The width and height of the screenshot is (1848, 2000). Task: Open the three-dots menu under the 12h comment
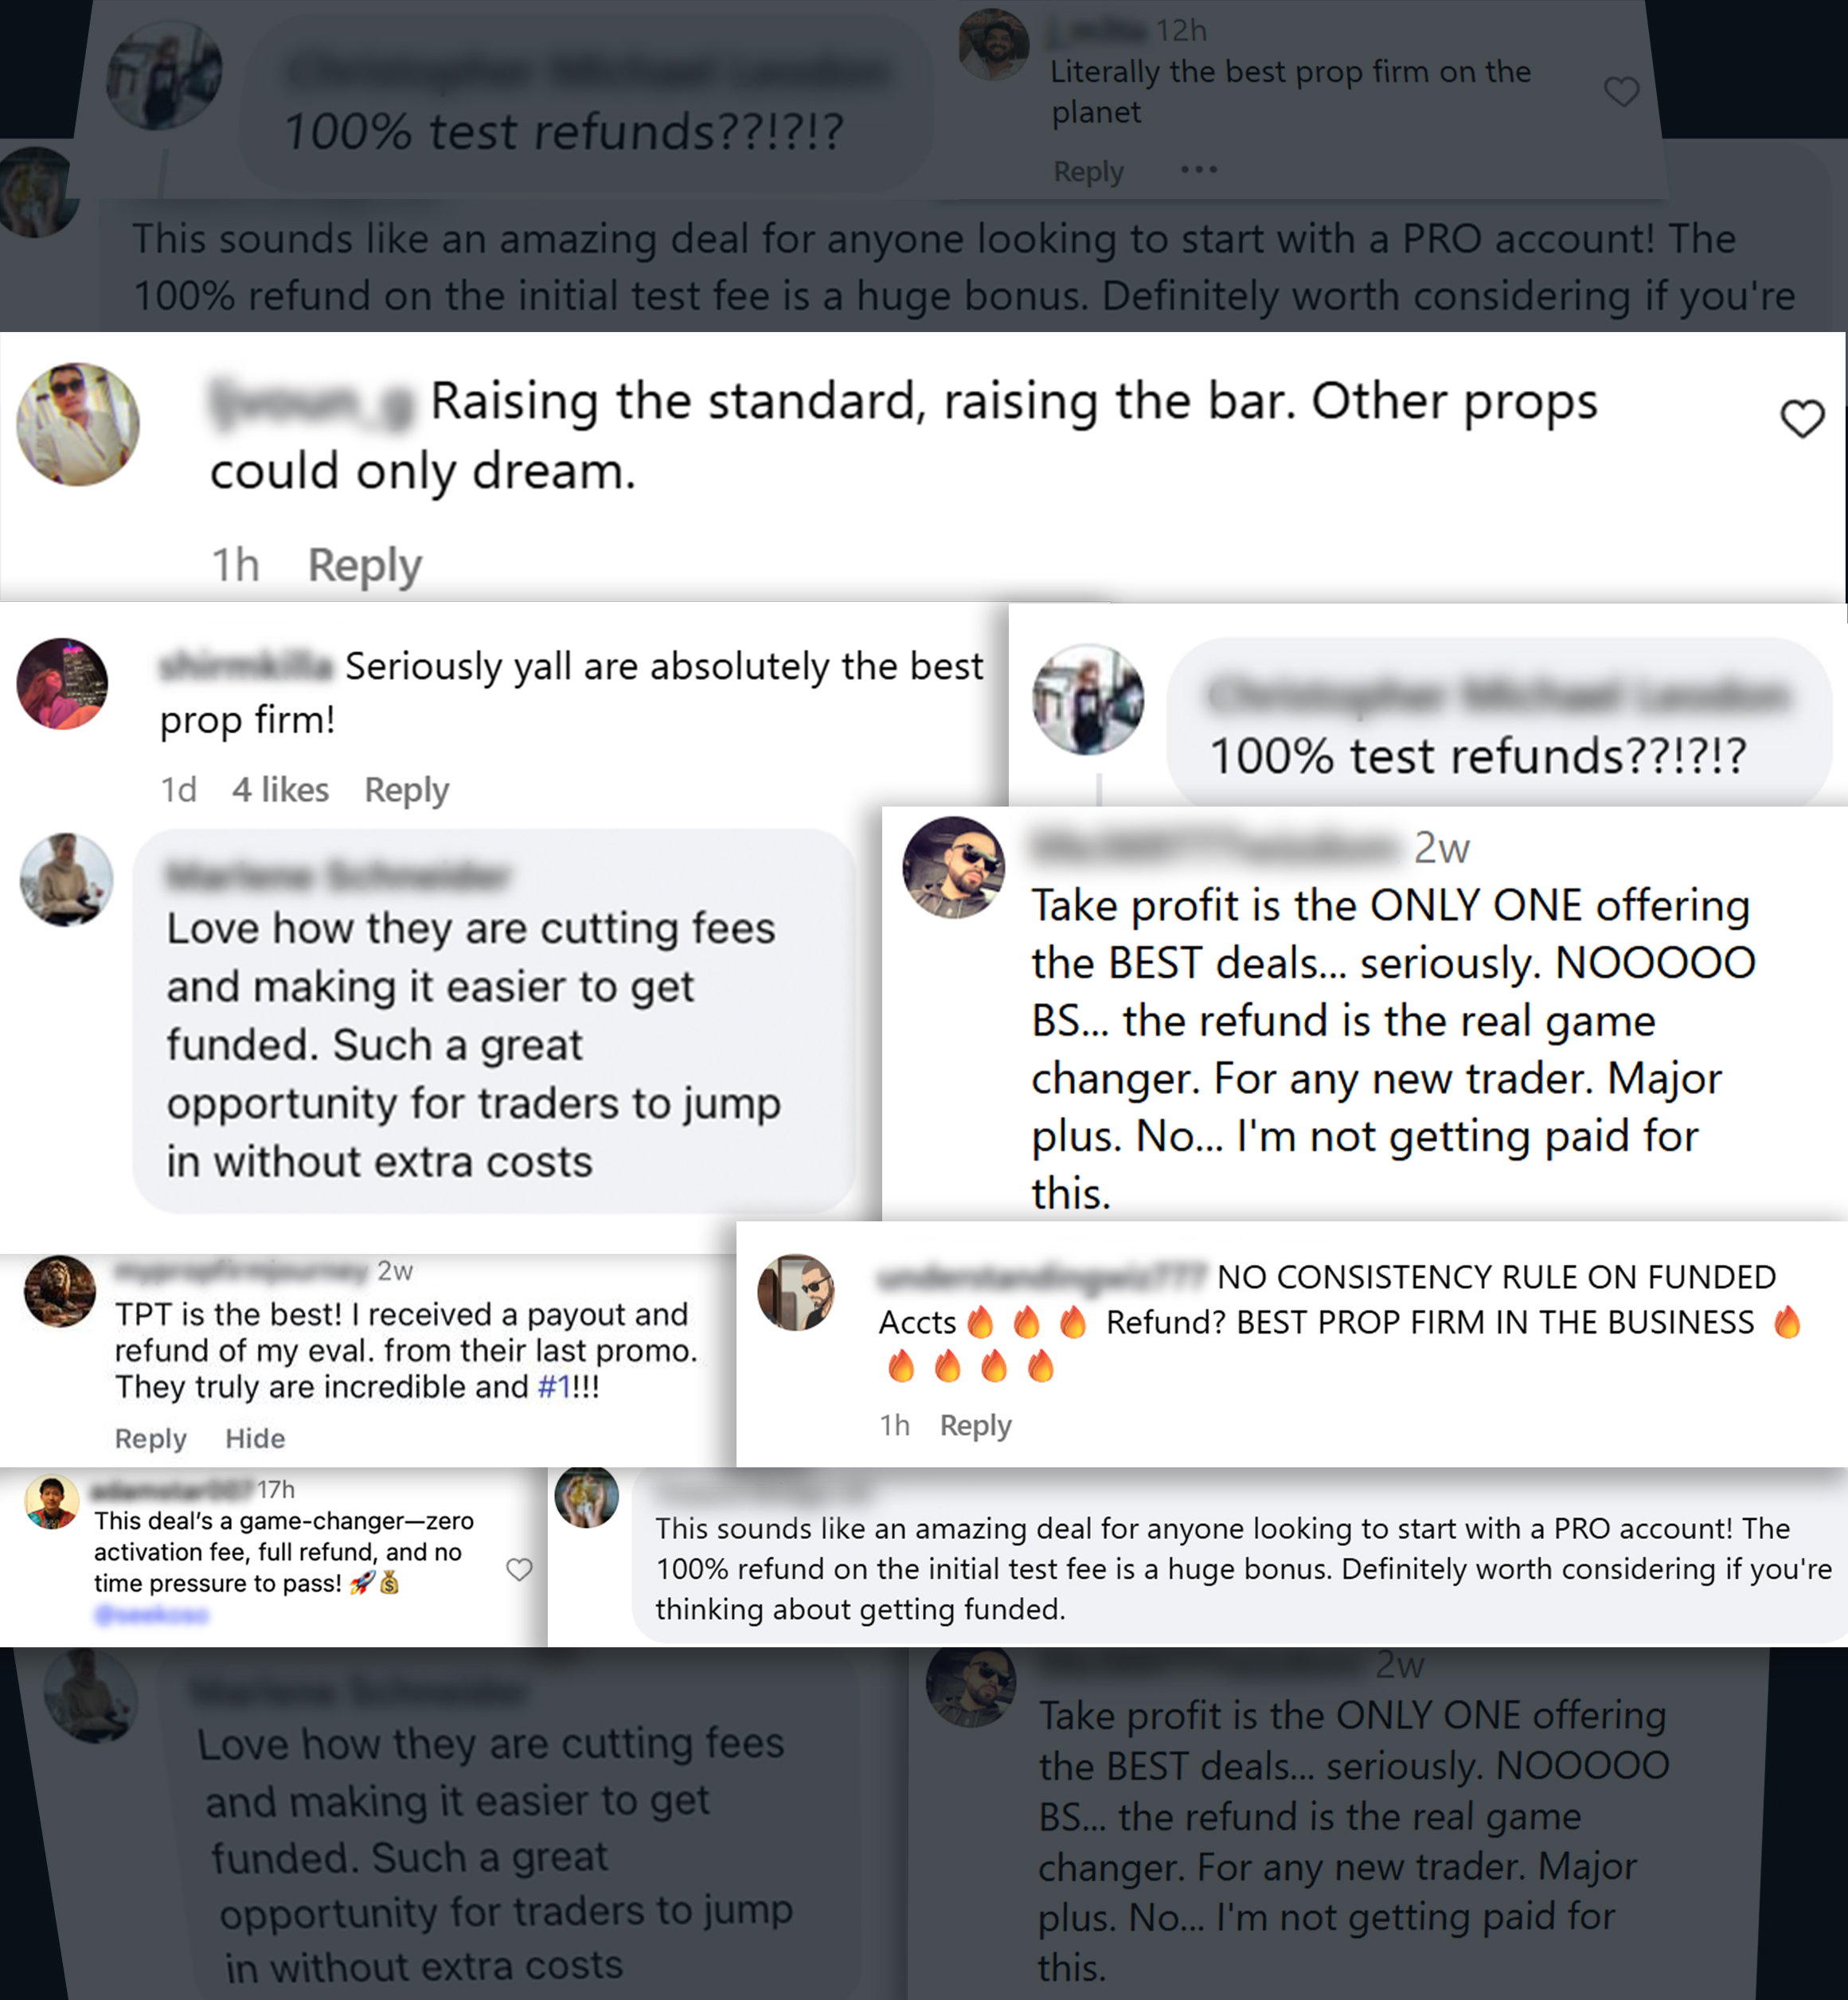click(1198, 170)
